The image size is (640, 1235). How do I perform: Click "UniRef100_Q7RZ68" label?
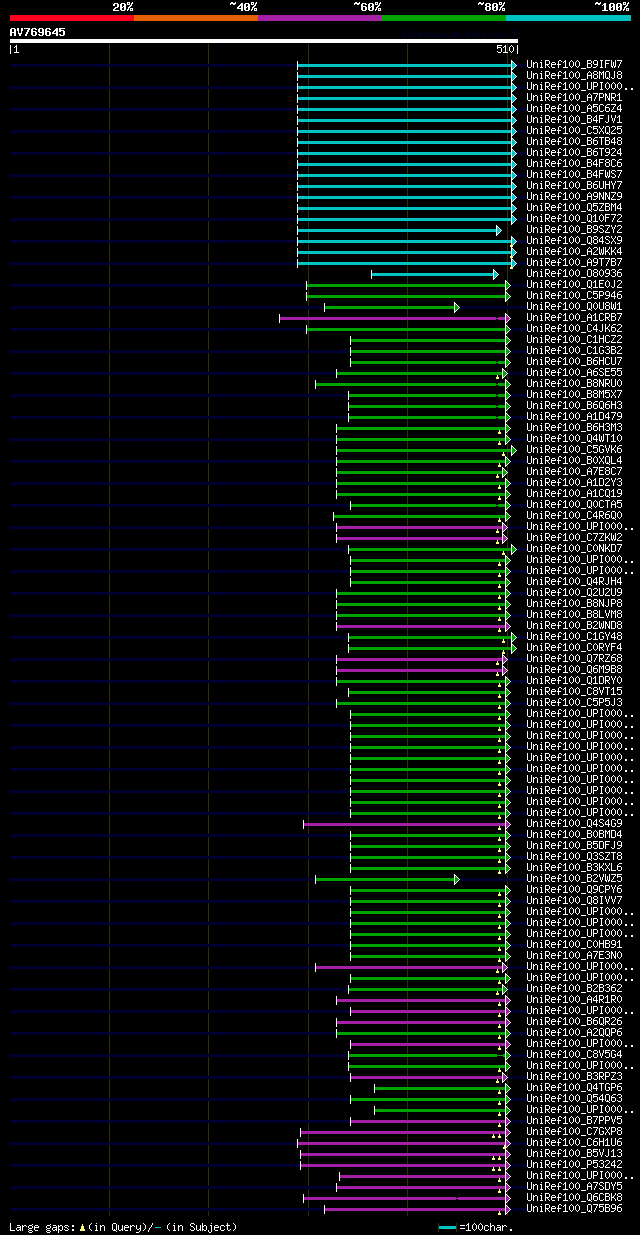click(574, 659)
